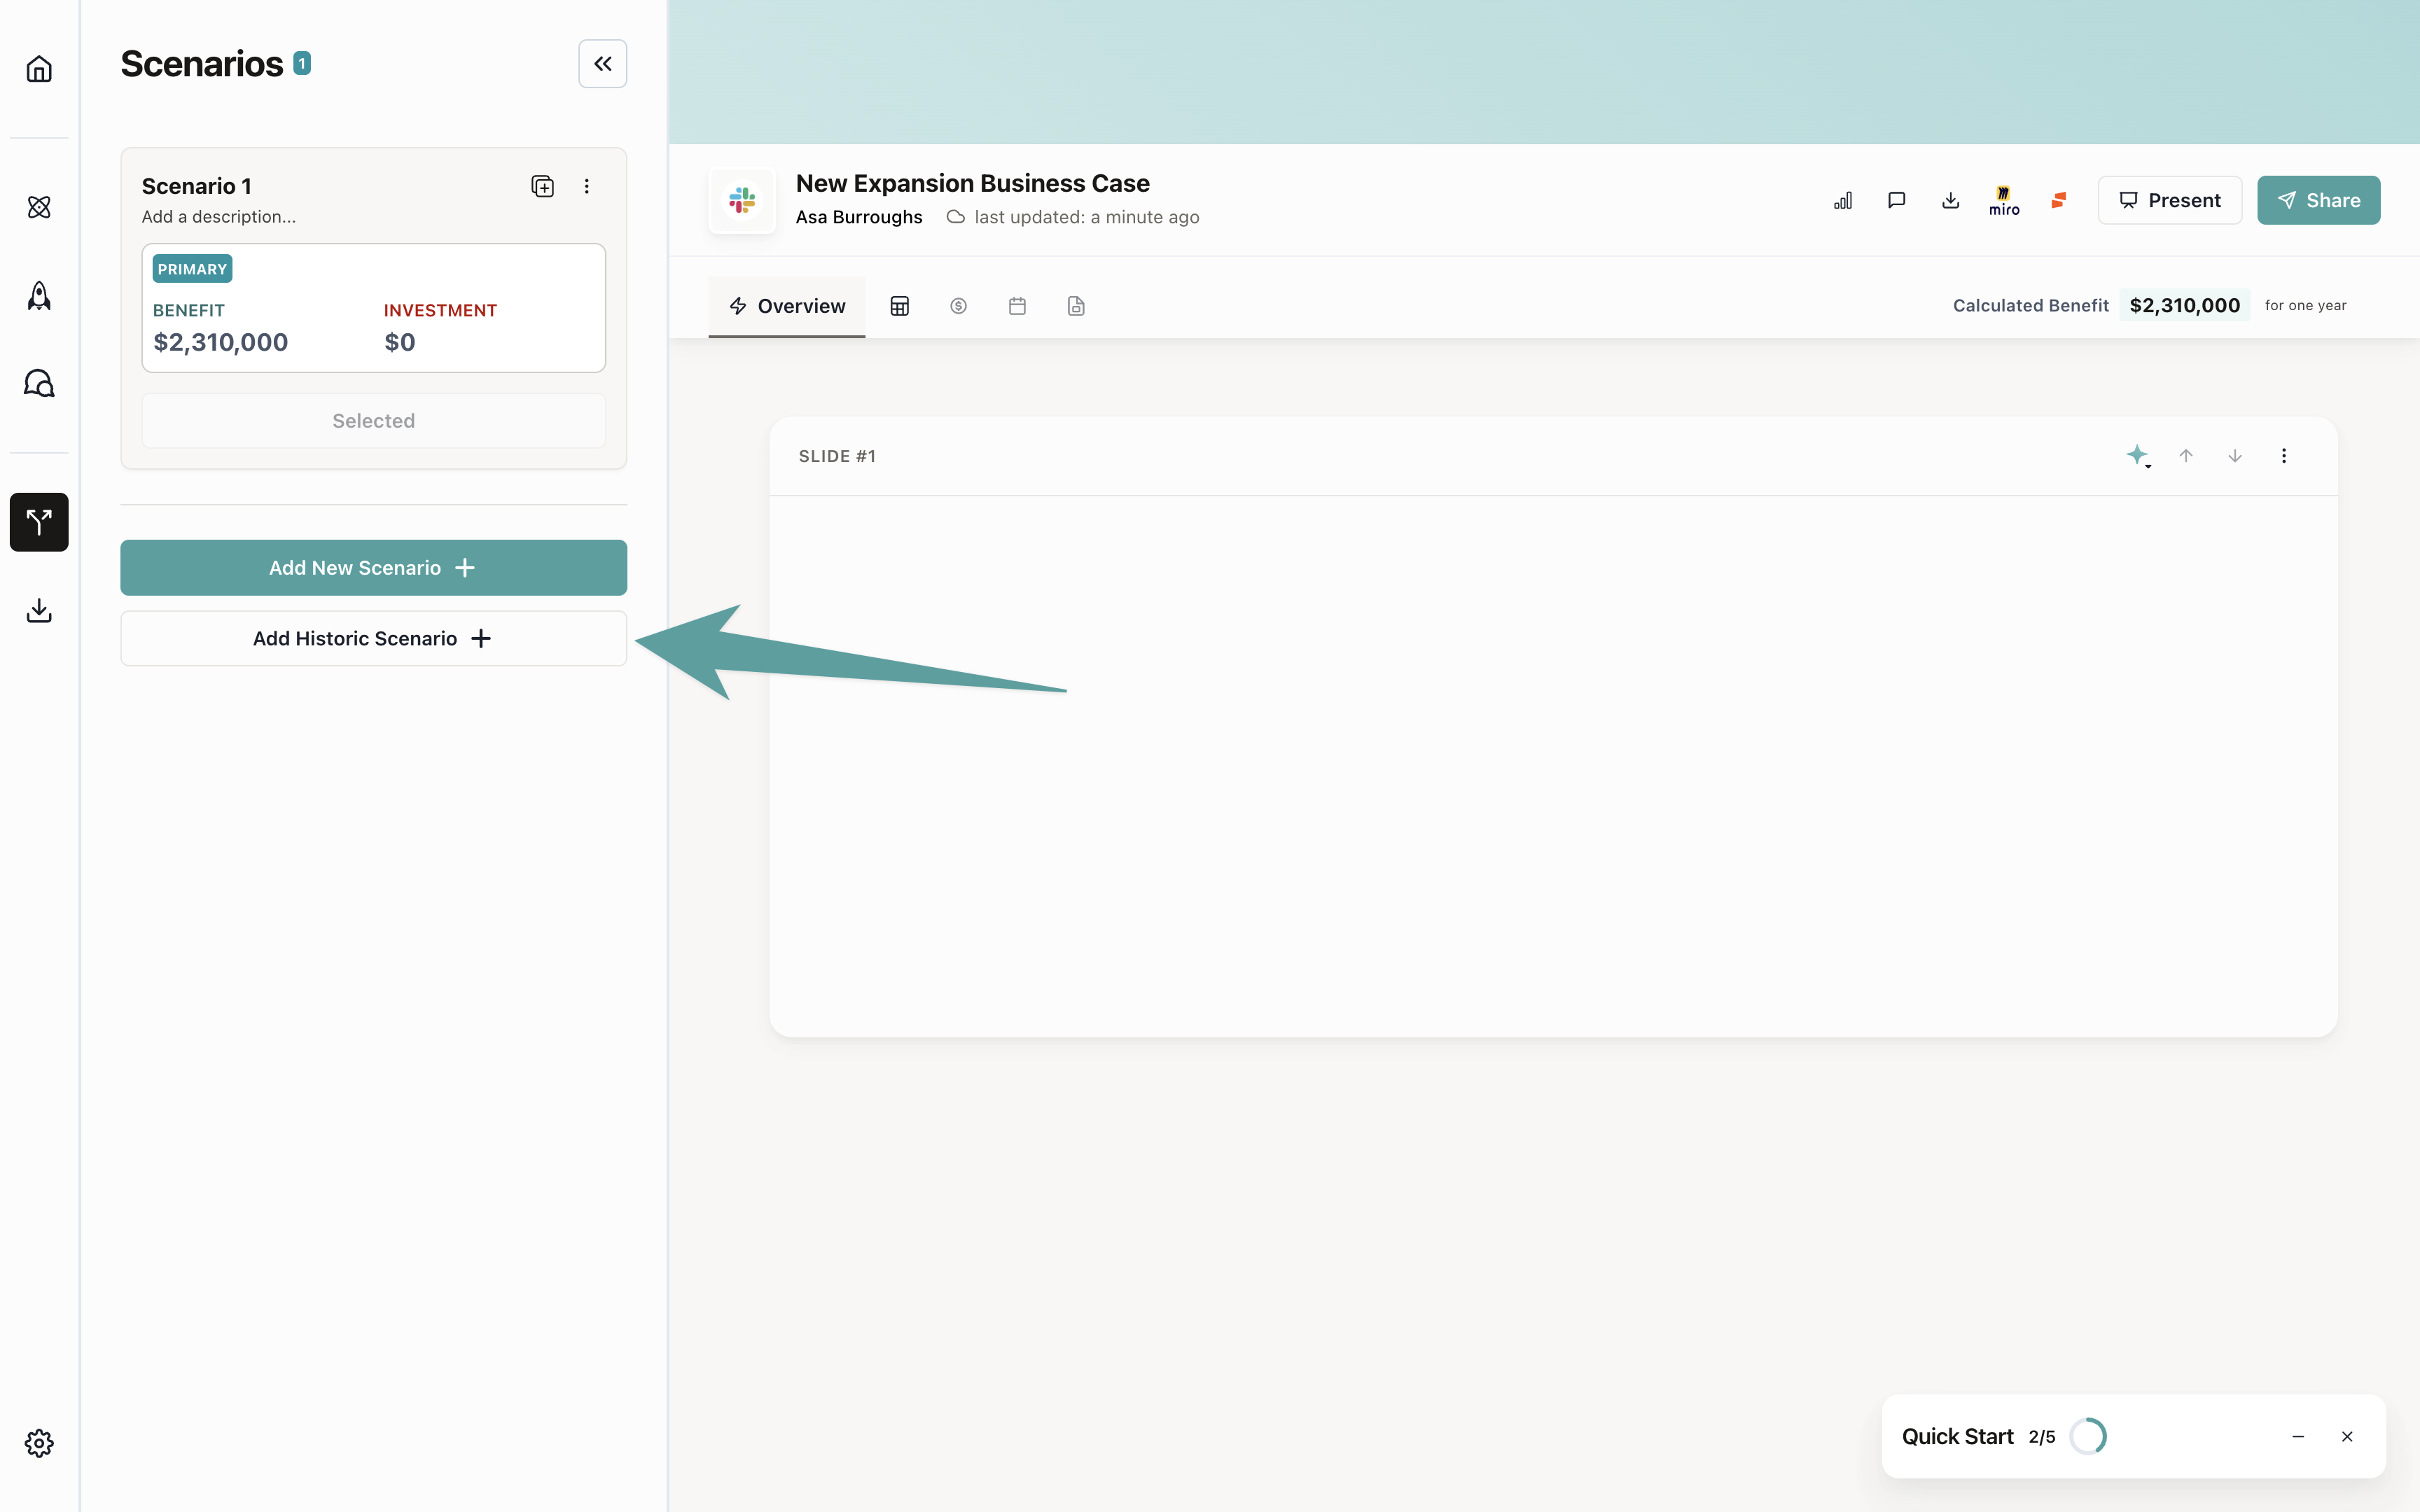Open Scenario 1 three-dot options menu

coord(587,186)
